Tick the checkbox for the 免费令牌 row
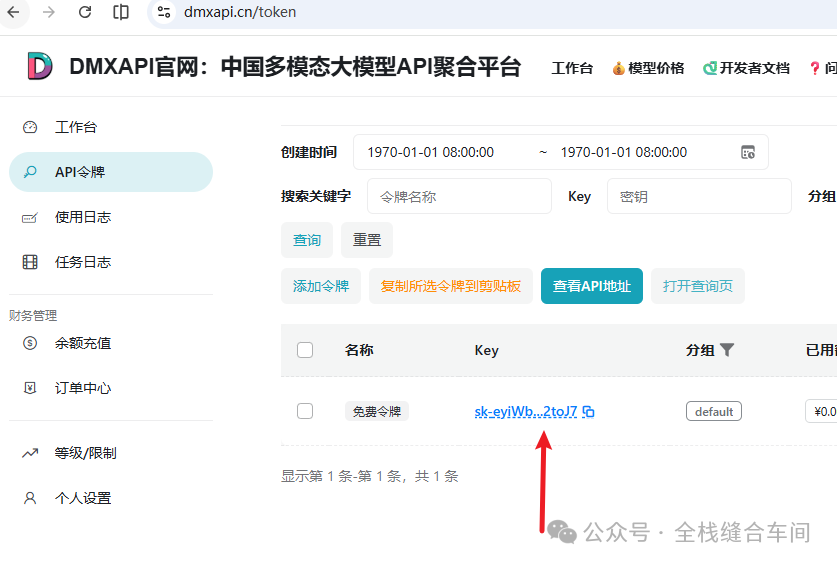This screenshot has height=565, width=837. click(x=305, y=411)
